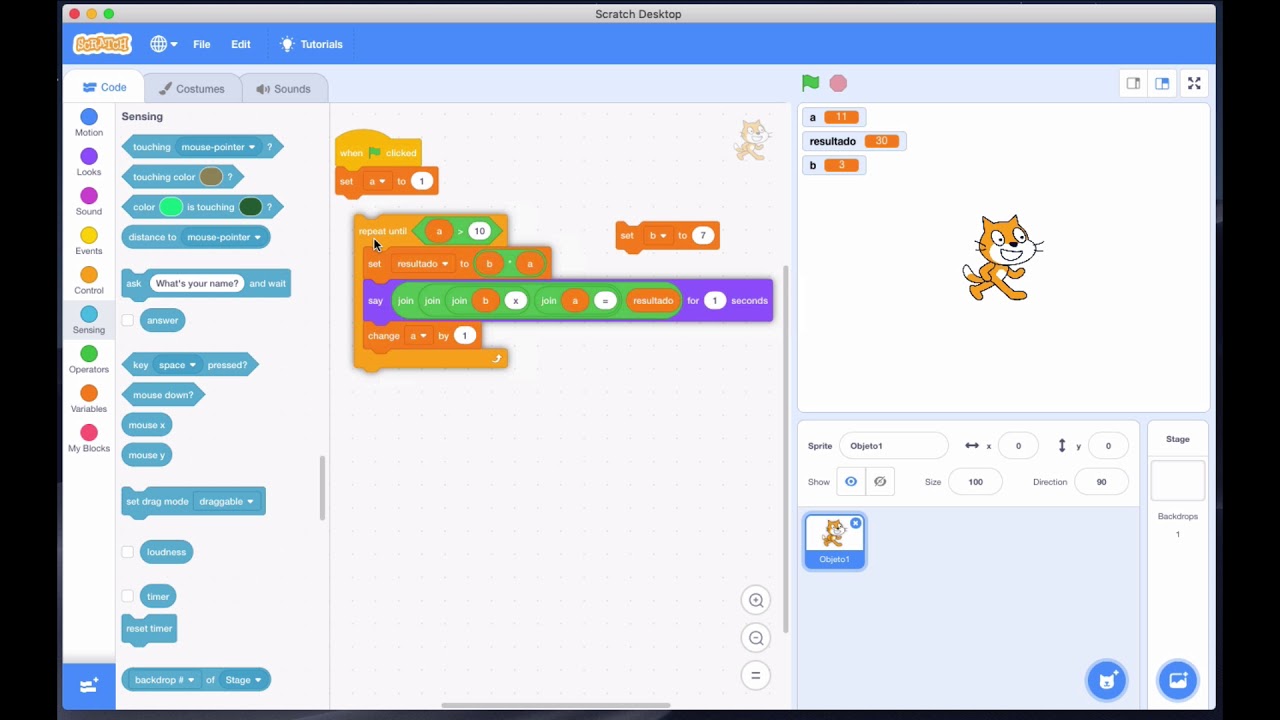This screenshot has width=1280, height=720.
Task: Open mouse-pointer dropdown in touching block
Action: [218, 147]
